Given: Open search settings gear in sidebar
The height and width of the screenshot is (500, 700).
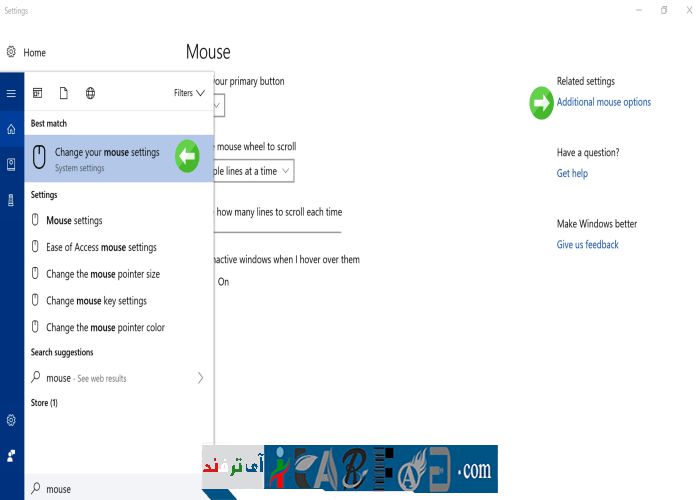Looking at the screenshot, I should [11, 420].
